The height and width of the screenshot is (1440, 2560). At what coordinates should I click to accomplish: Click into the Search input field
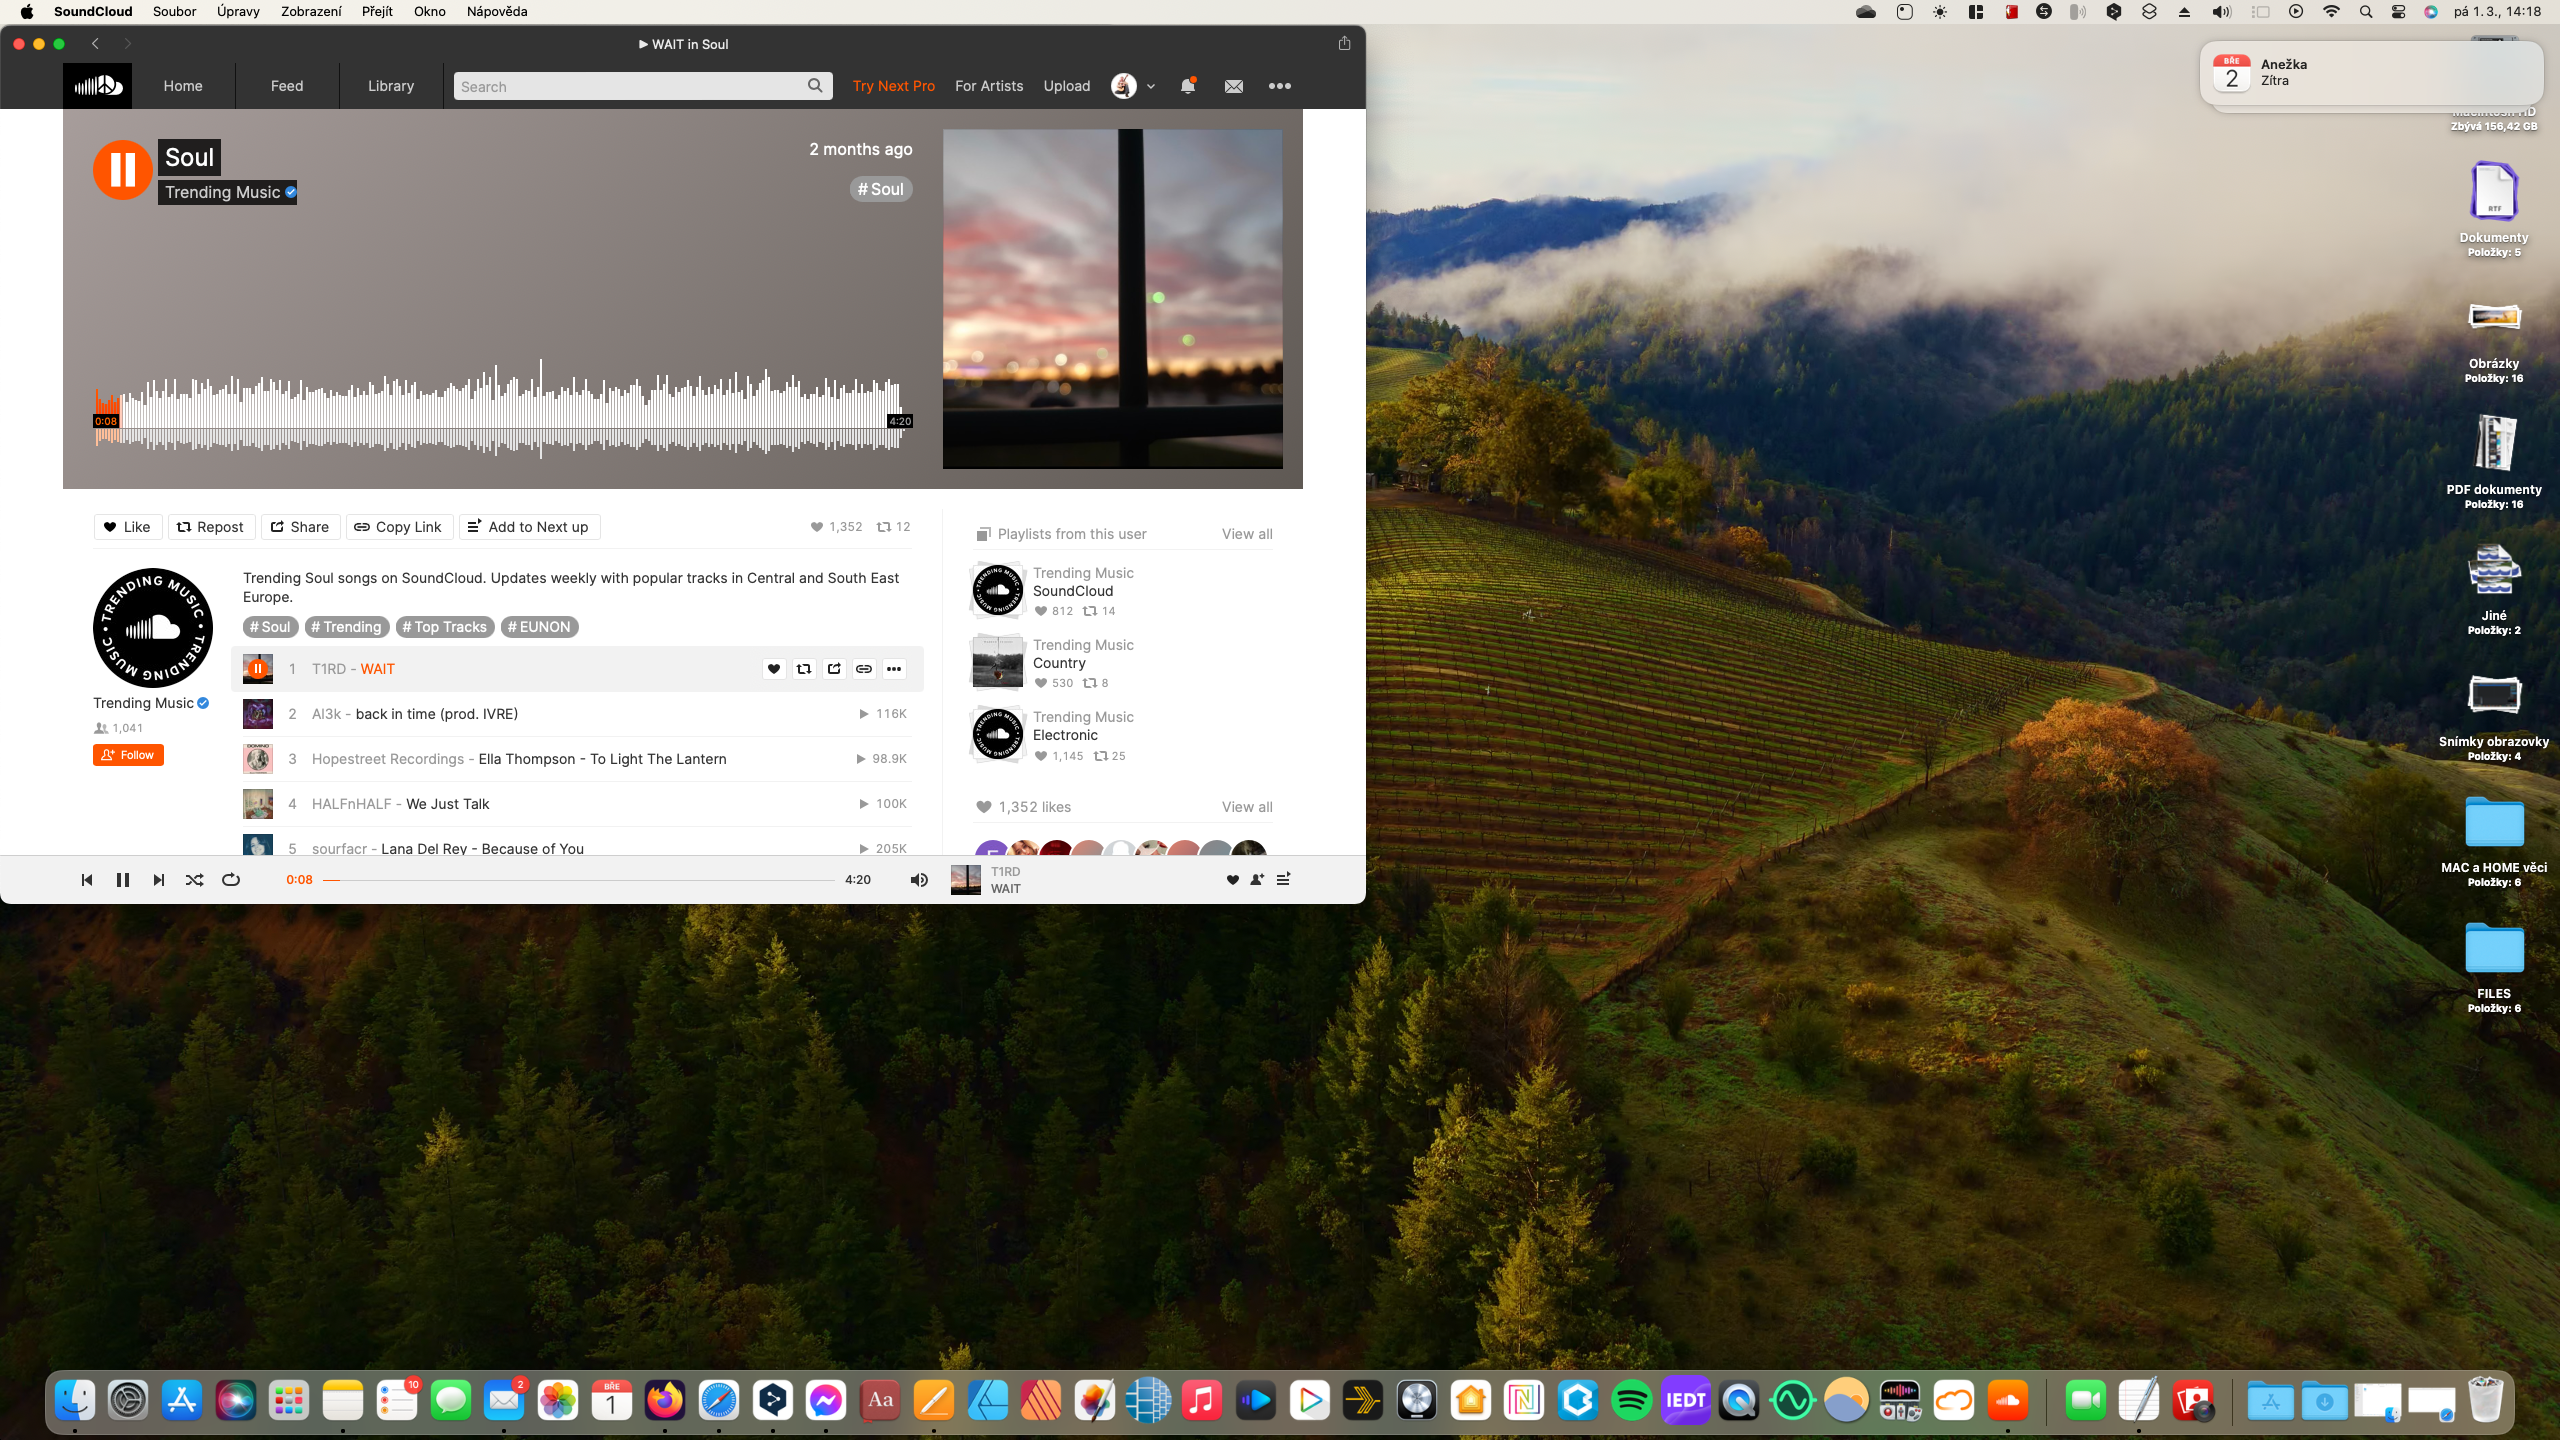coord(630,87)
